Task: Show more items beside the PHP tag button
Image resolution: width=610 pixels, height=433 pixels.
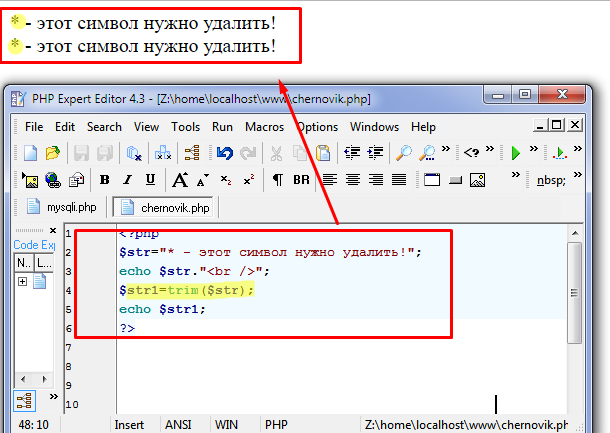Action: (x=490, y=148)
